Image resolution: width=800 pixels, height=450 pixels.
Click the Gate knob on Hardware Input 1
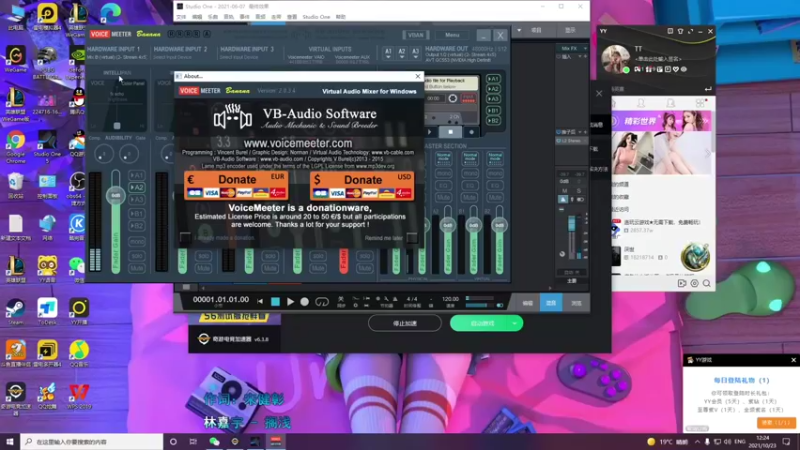129,154
